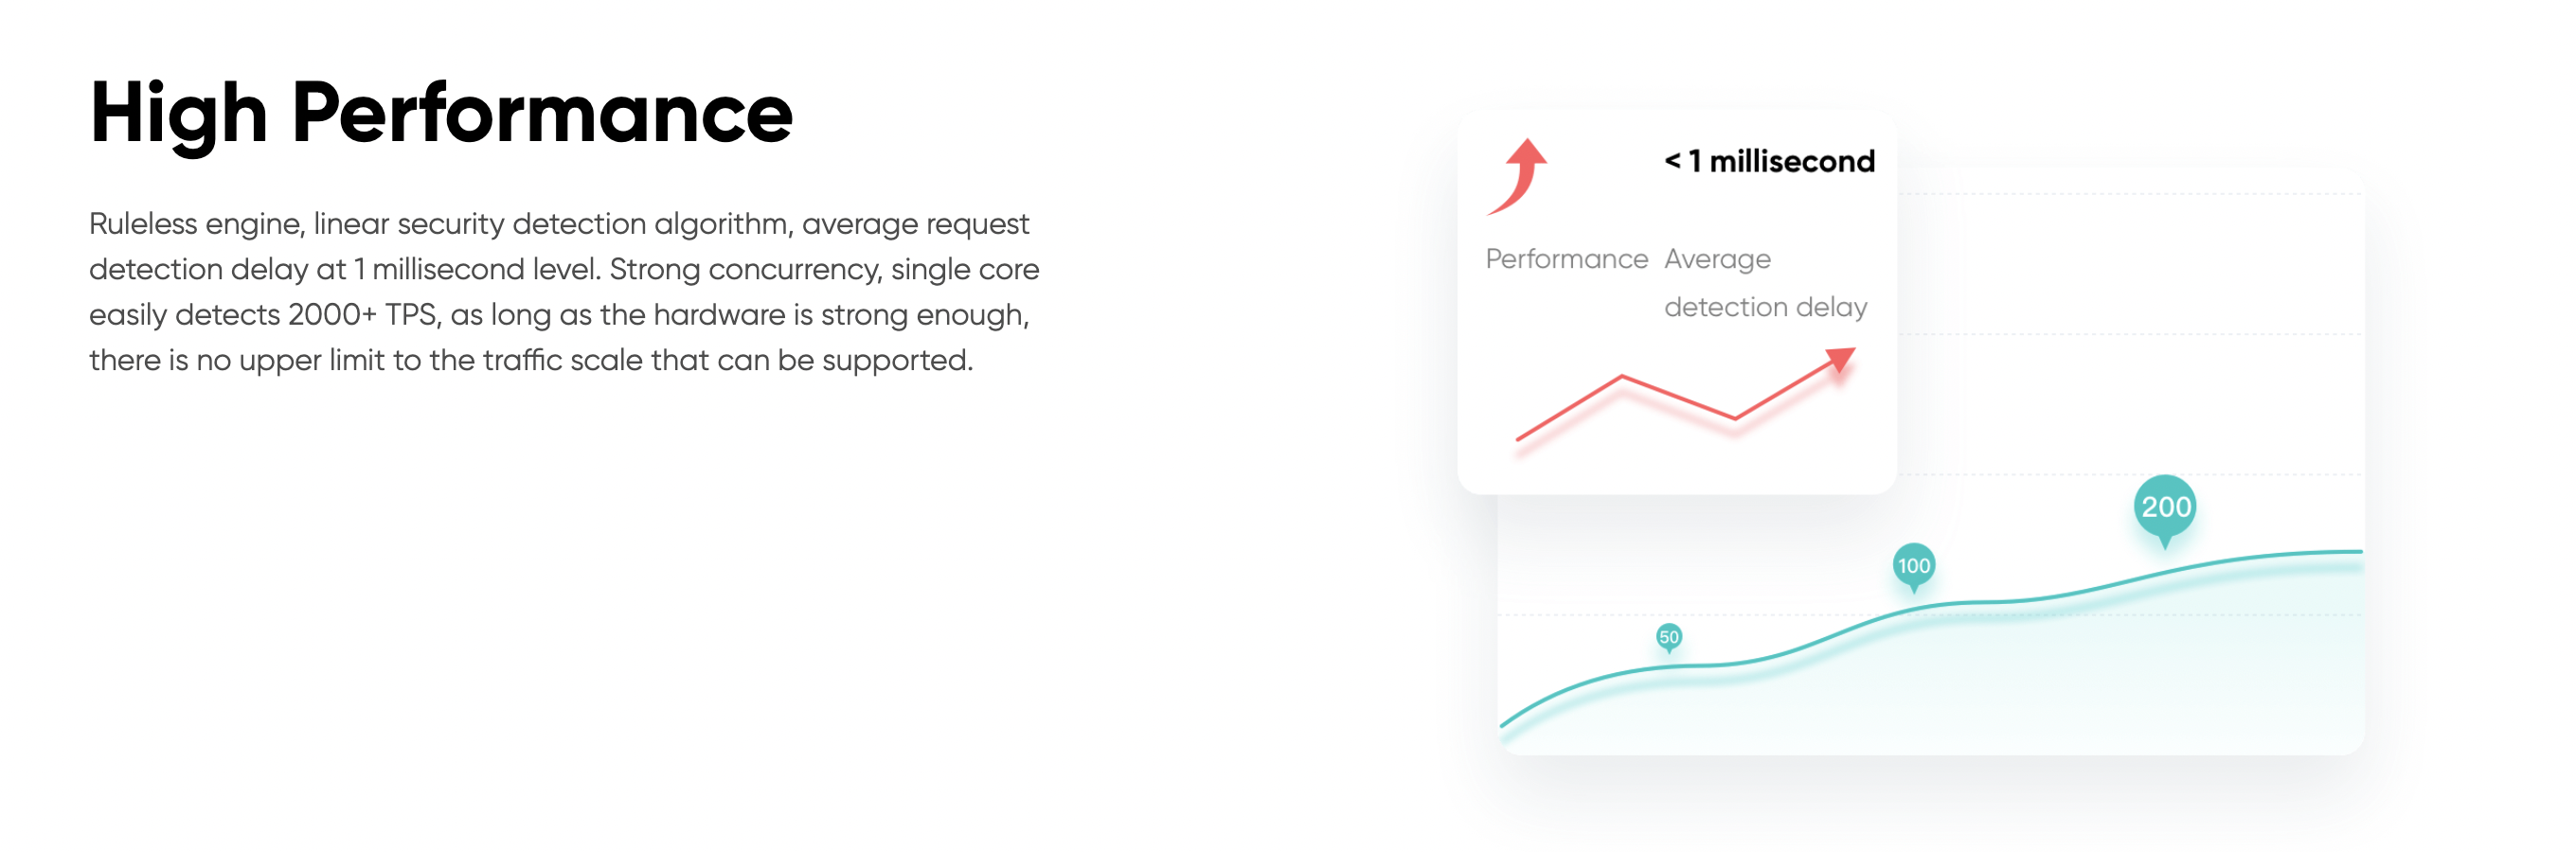Click the 'Average' text in the card

(1717, 260)
